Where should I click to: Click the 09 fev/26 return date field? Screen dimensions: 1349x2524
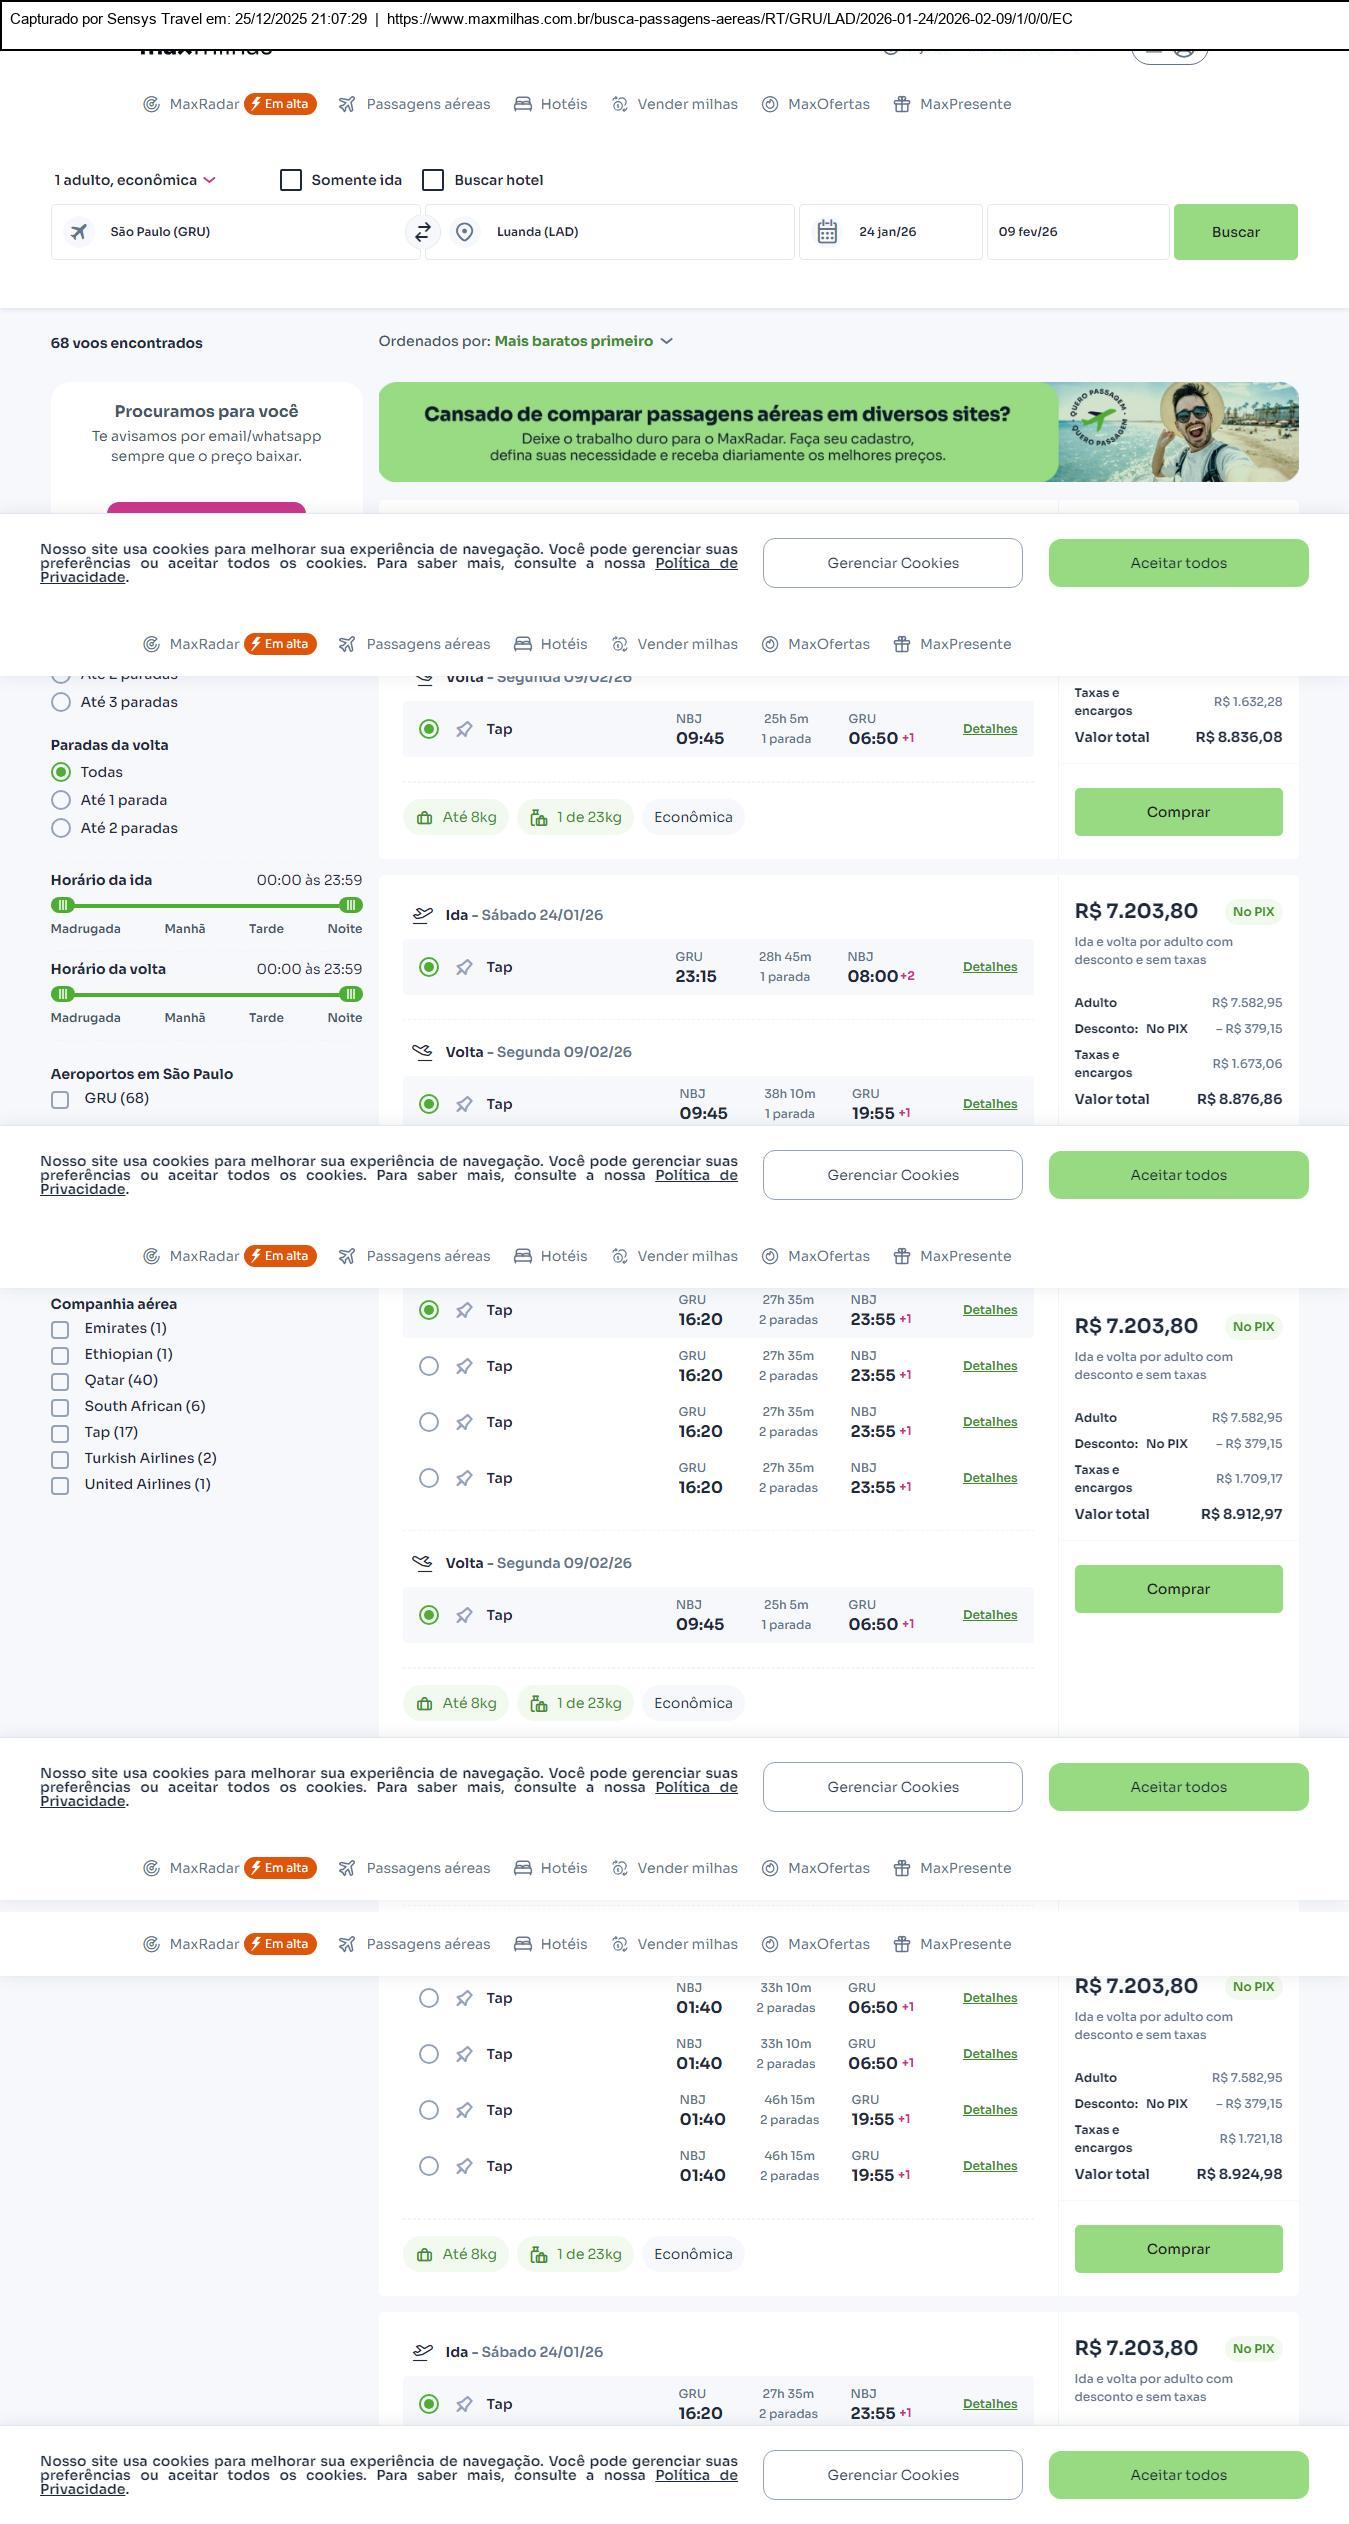pyautogui.click(x=1077, y=232)
